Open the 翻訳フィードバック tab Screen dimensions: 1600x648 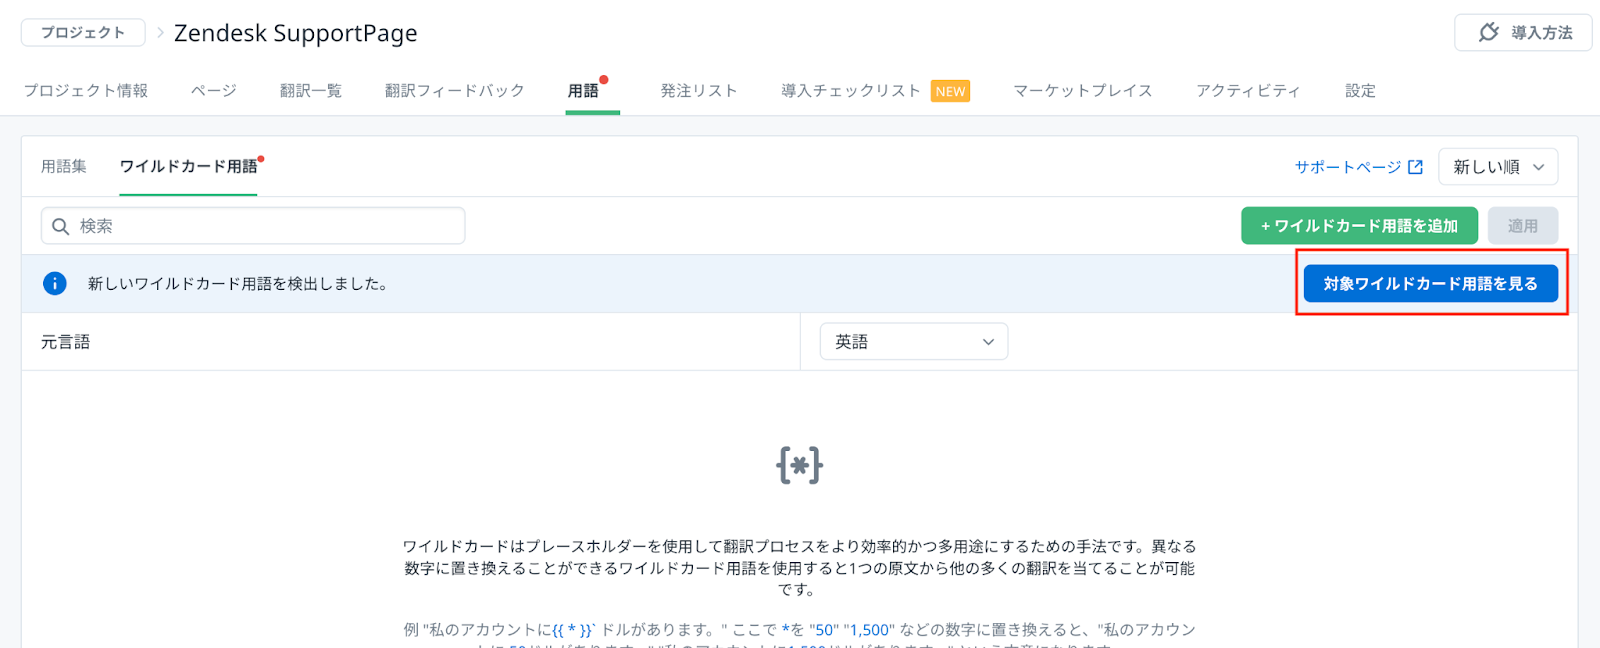[454, 91]
